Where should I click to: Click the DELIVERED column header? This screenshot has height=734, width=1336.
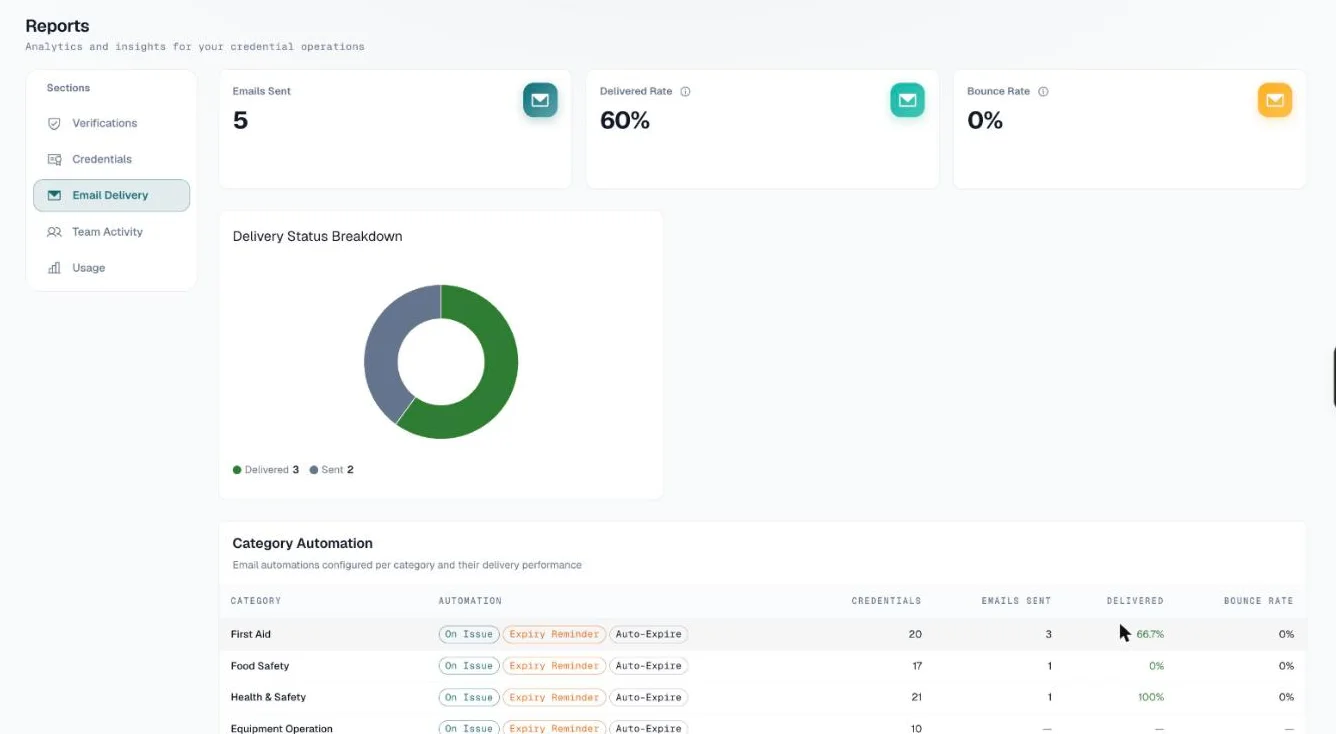click(x=1135, y=601)
